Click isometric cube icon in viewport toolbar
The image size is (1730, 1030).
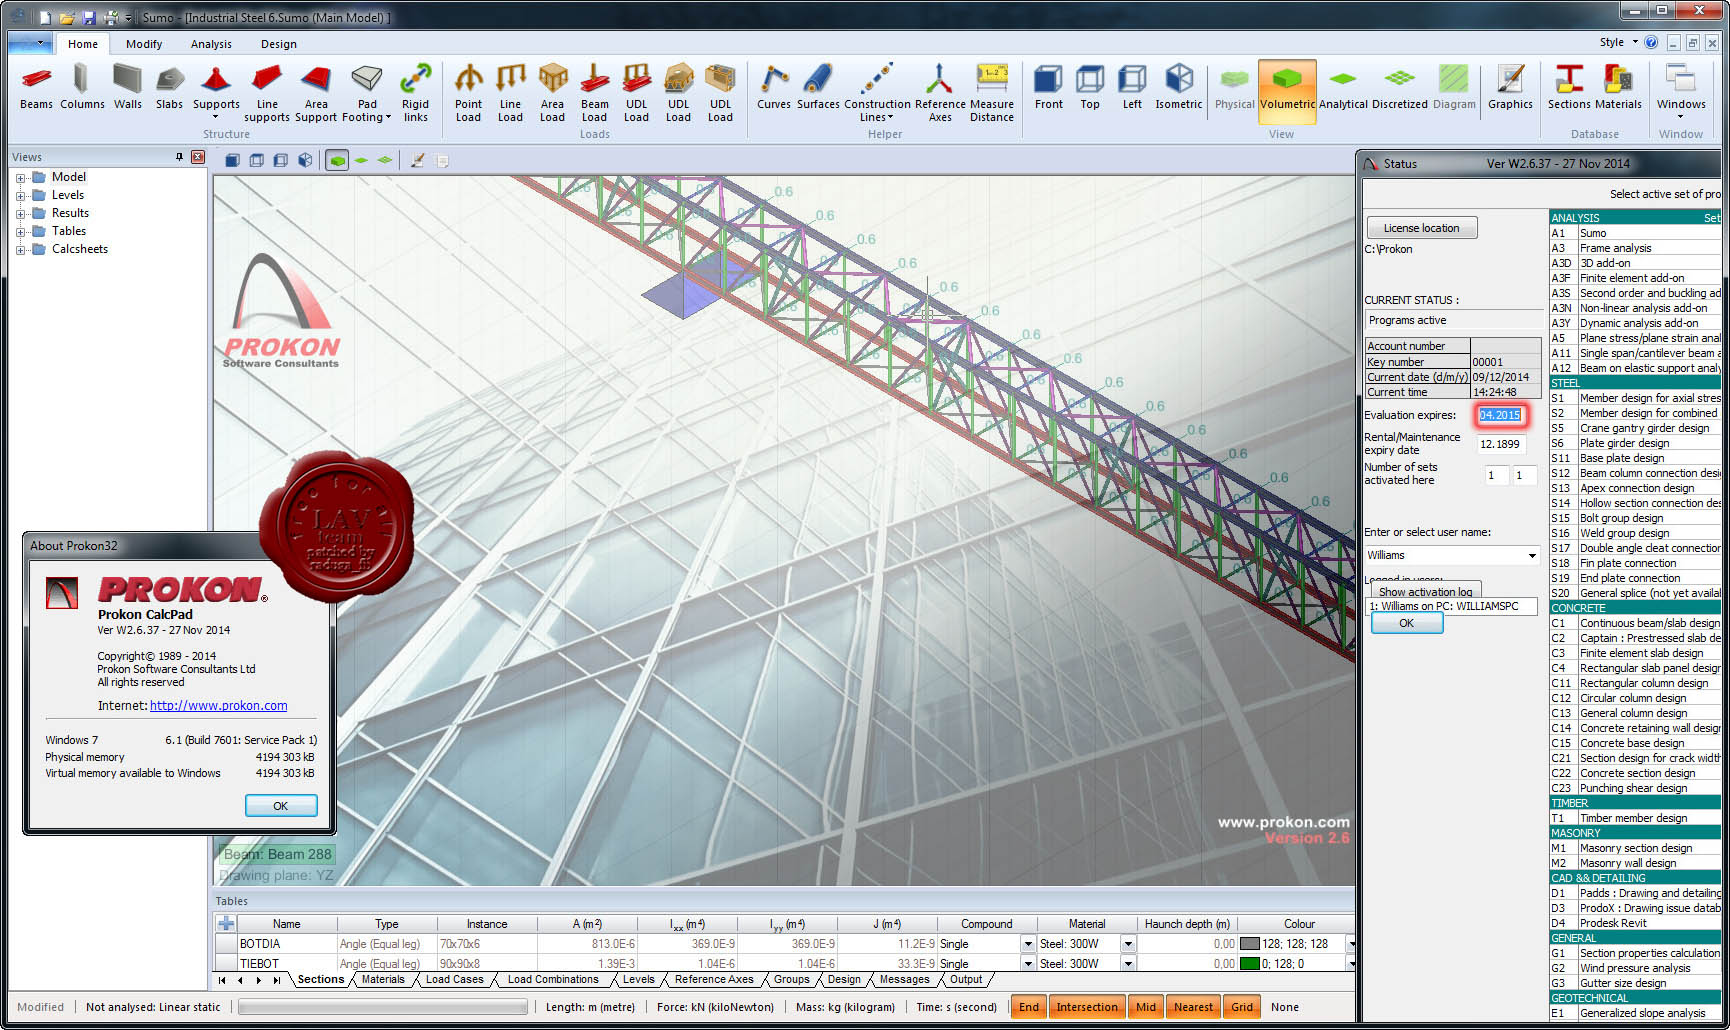[305, 160]
